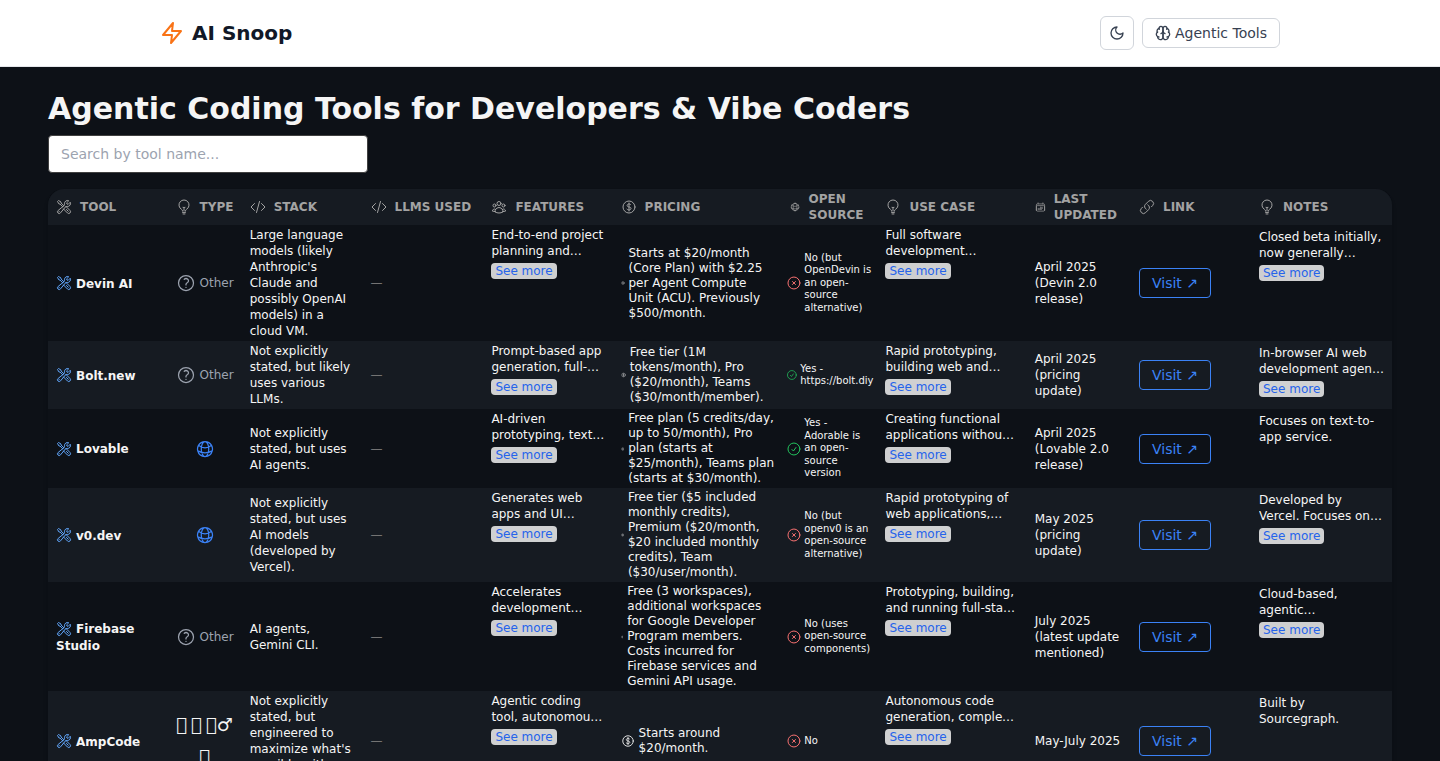Screen dimensions: 1440x761
Task: Click the tool icon next to Devin AI
Action: pos(64,284)
